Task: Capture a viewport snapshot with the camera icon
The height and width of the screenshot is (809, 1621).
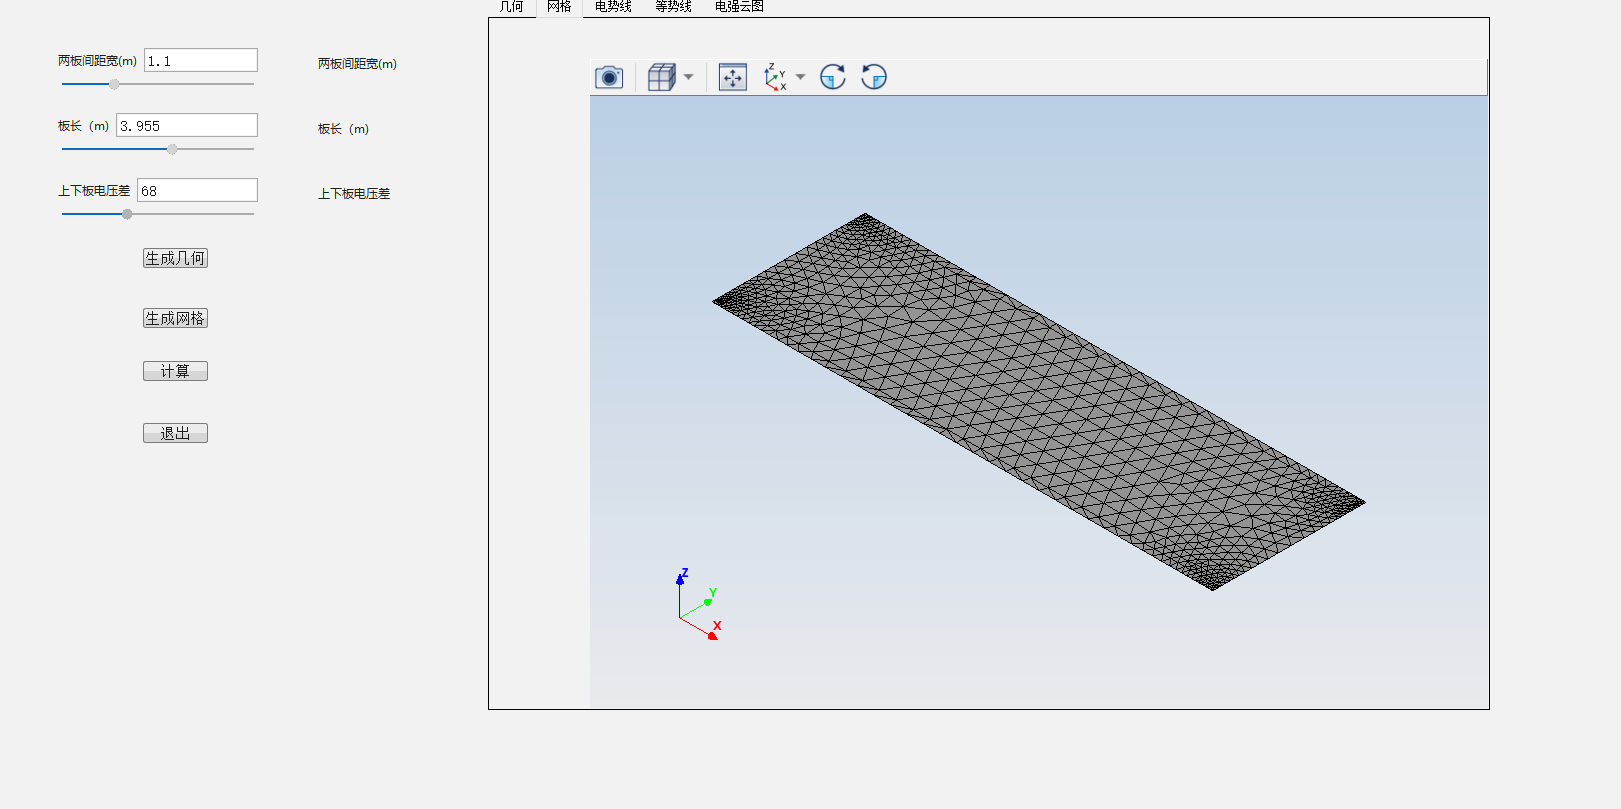Action: (x=609, y=77)
